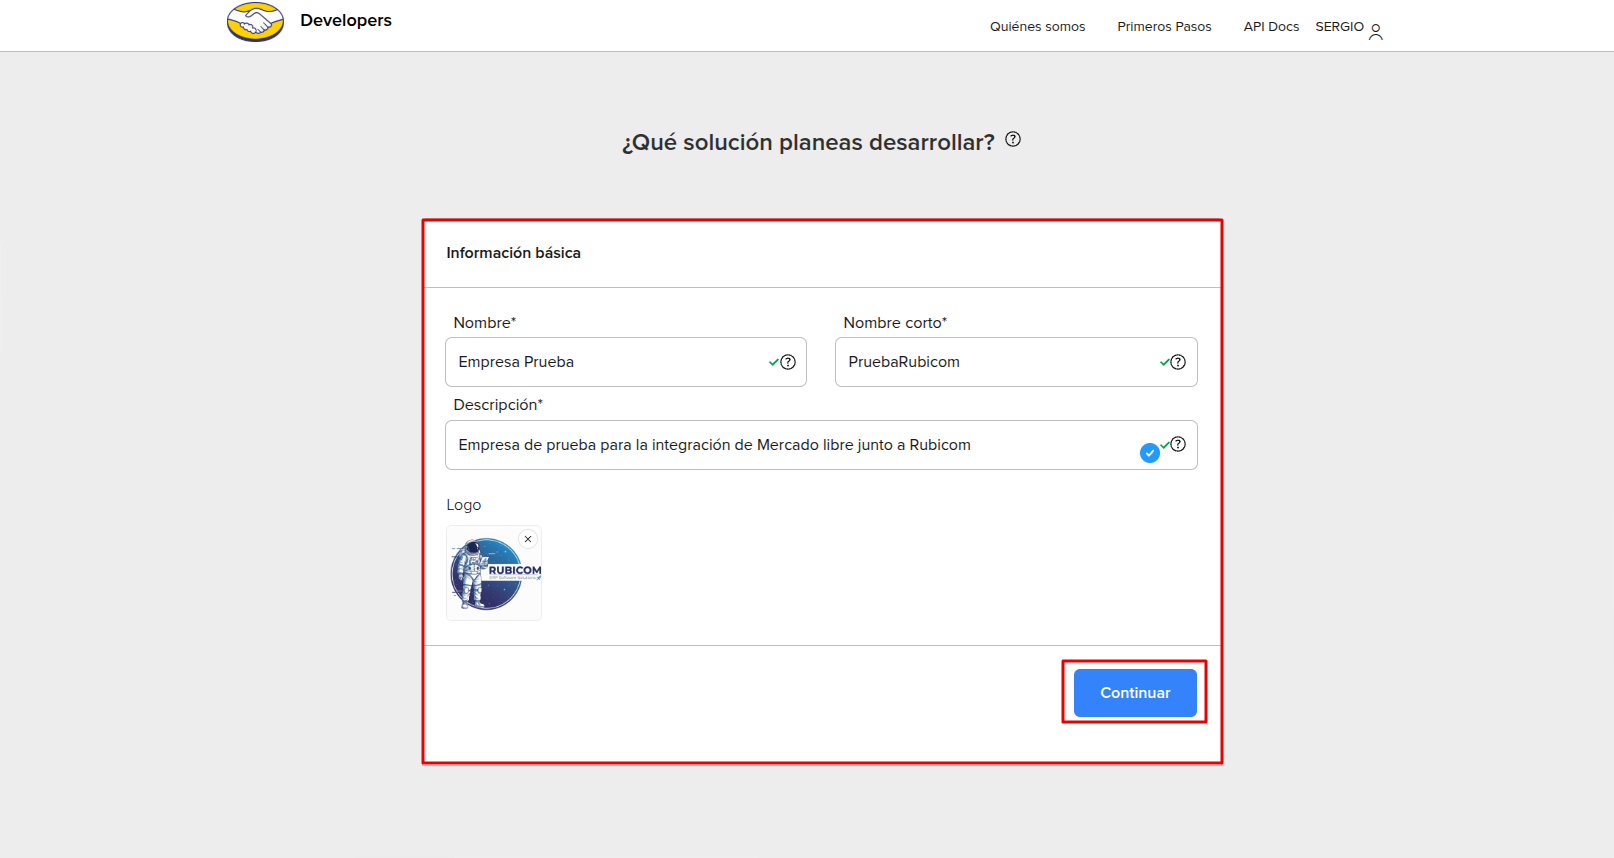Click inside the Descripción text field
Screen dimensions: 1614x858
click(780, 445)
